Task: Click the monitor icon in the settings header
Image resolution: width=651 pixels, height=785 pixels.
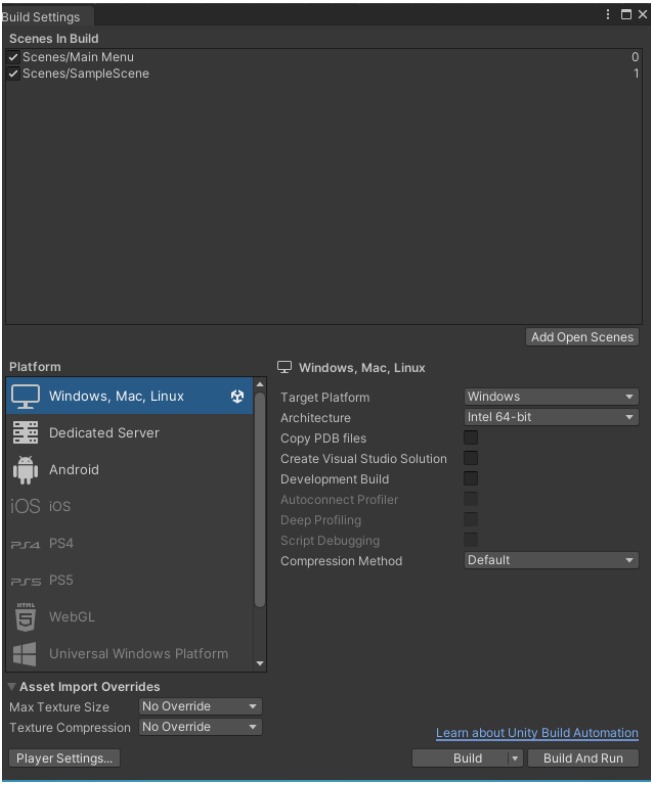Action: (284, 367)
